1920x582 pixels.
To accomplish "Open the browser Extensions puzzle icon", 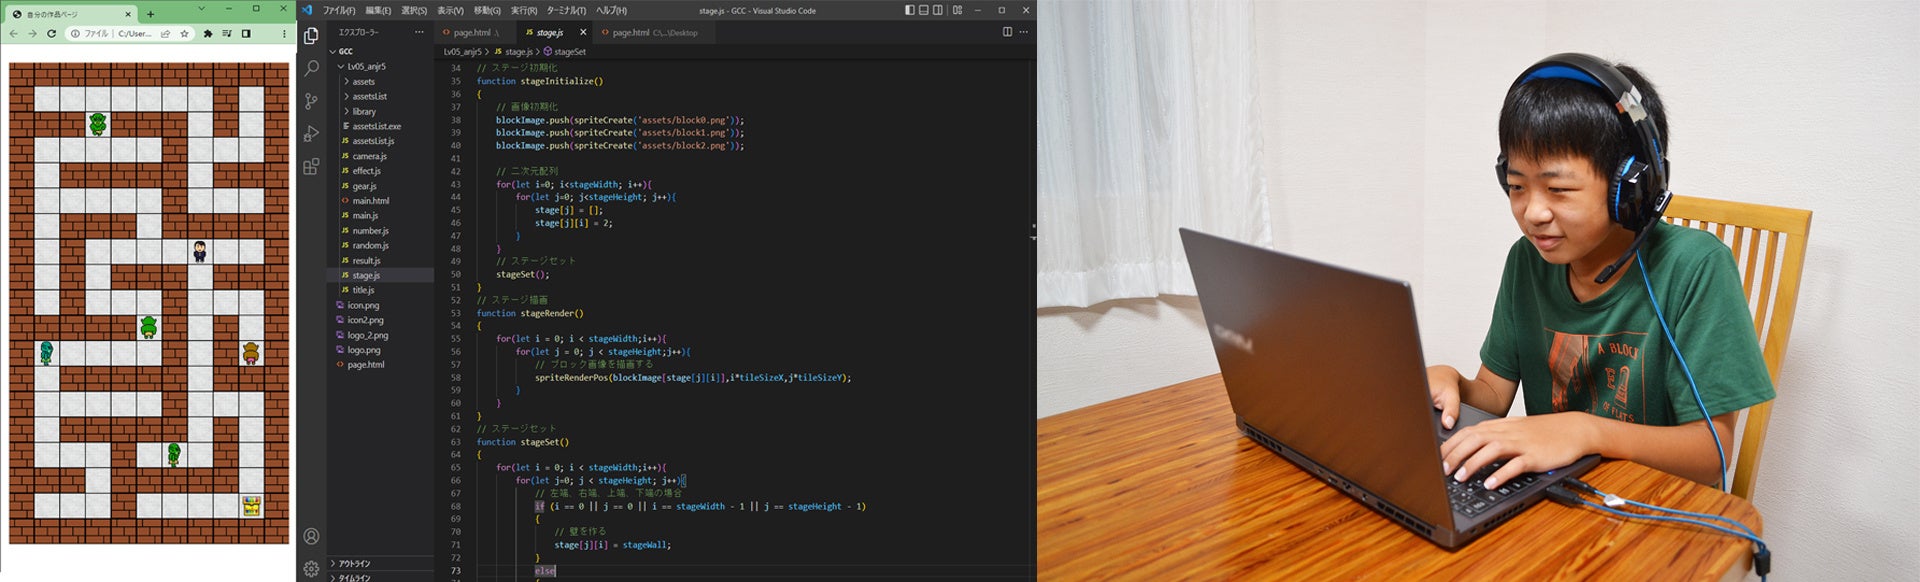I will click(208, 33).
